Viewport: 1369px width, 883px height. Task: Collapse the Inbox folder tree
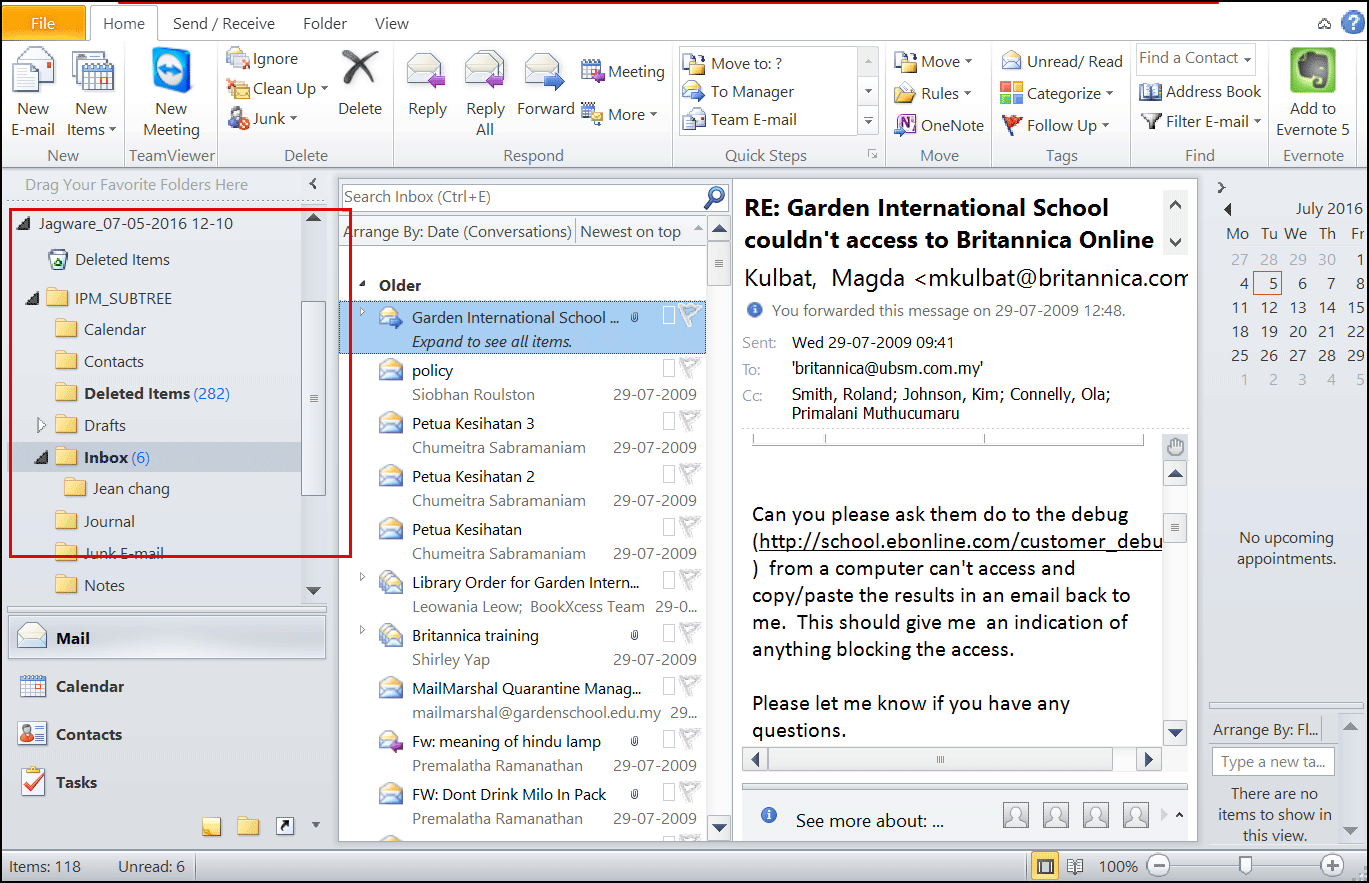point(41,458)
